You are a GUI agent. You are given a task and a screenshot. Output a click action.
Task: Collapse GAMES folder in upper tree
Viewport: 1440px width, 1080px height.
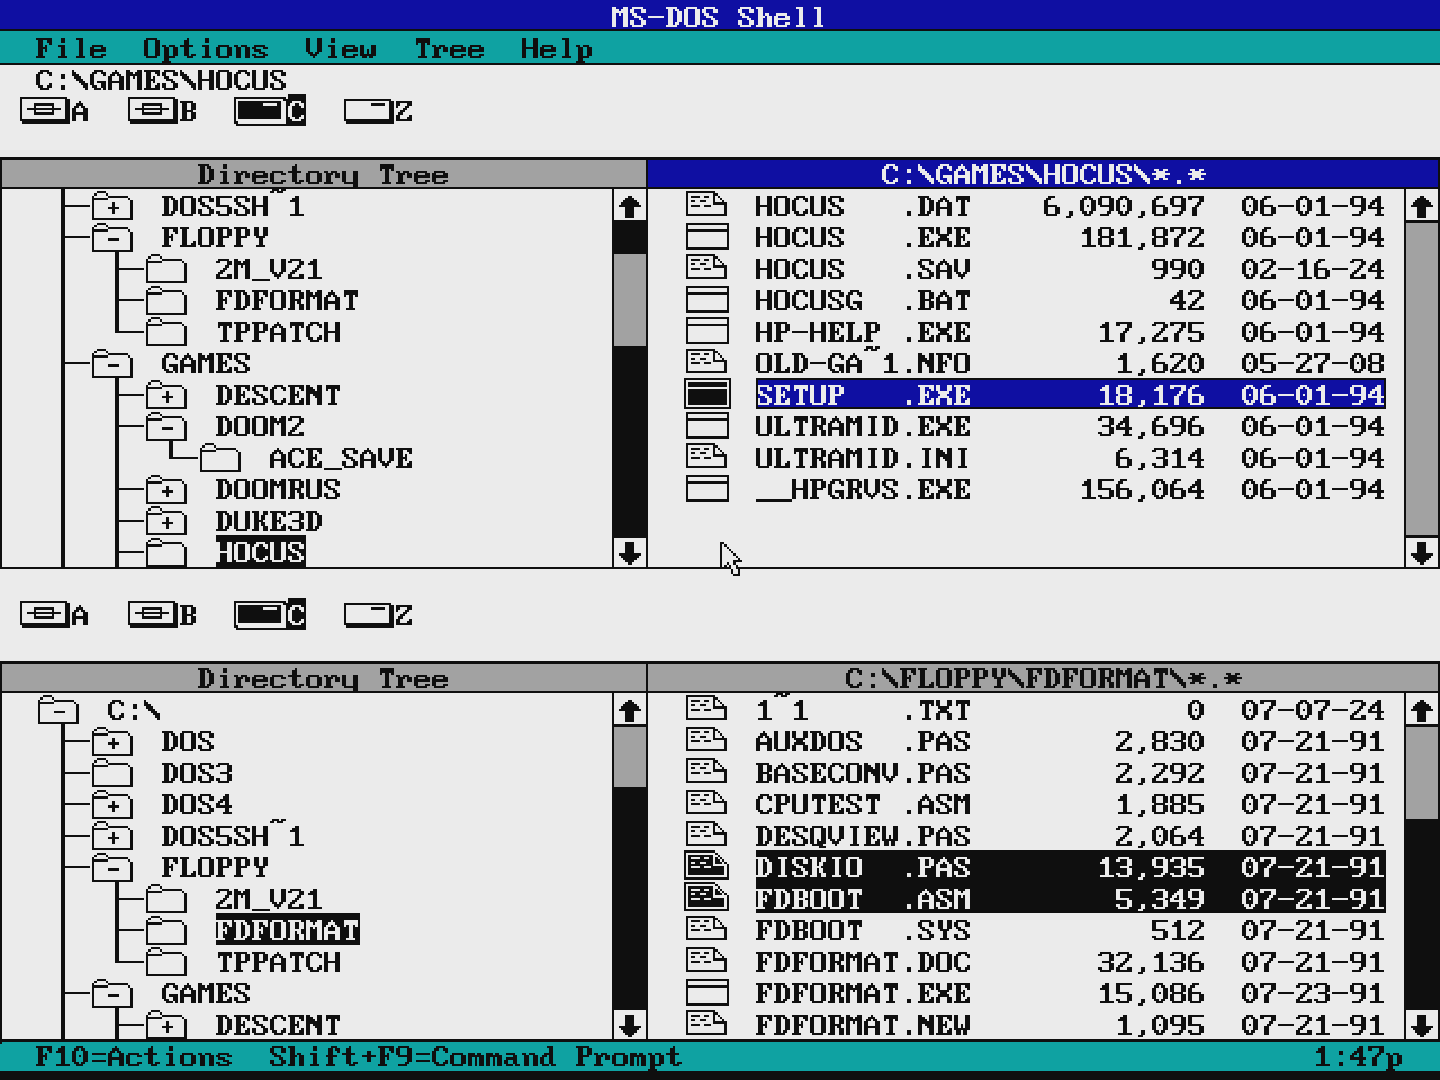pos(112,363)
